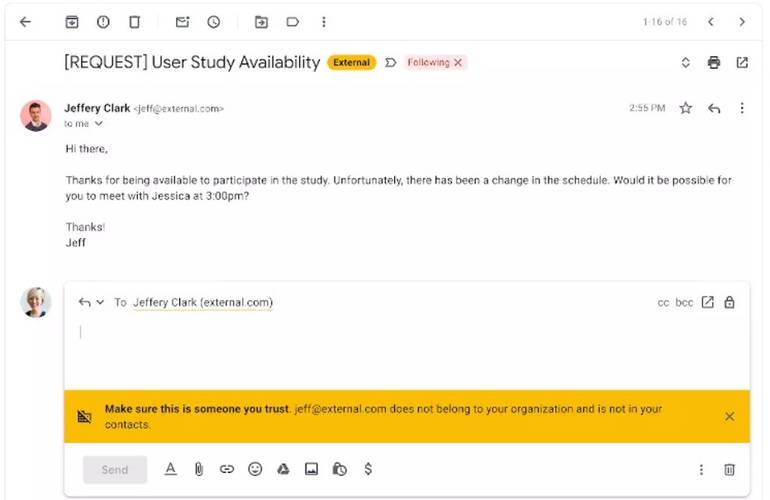Click the 2:55 PM timestamp
Image resolution: width=770 pixels, height=500 pixels.
pos(647,108)
